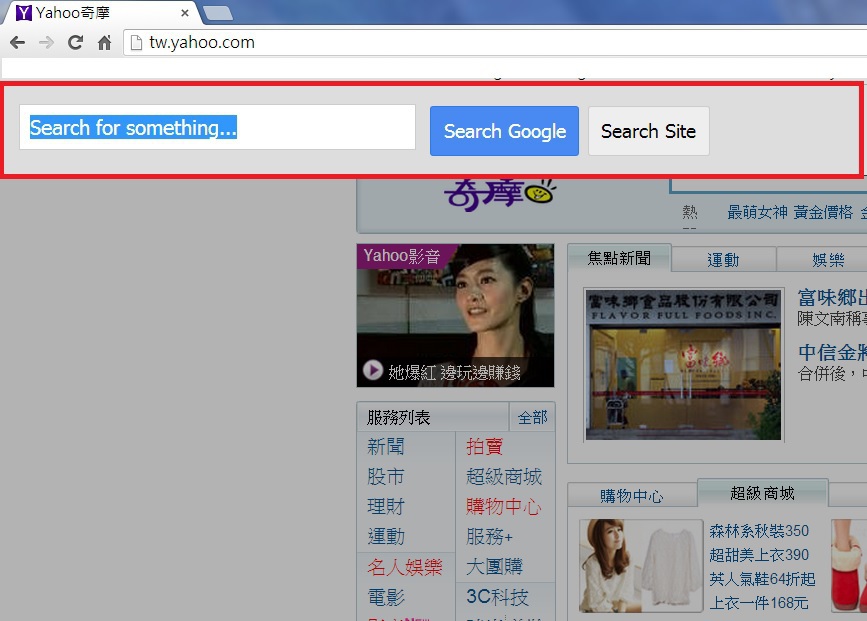This screenshot has height=621, width=867.
Task: Click the 森林系秋裝350 product link
Action: click(759, 531)
